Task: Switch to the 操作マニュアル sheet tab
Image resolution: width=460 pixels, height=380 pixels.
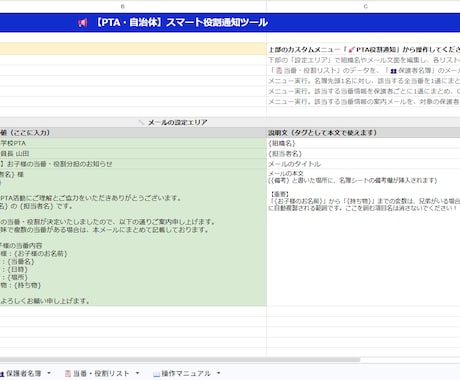Action: tap(186, 373)
